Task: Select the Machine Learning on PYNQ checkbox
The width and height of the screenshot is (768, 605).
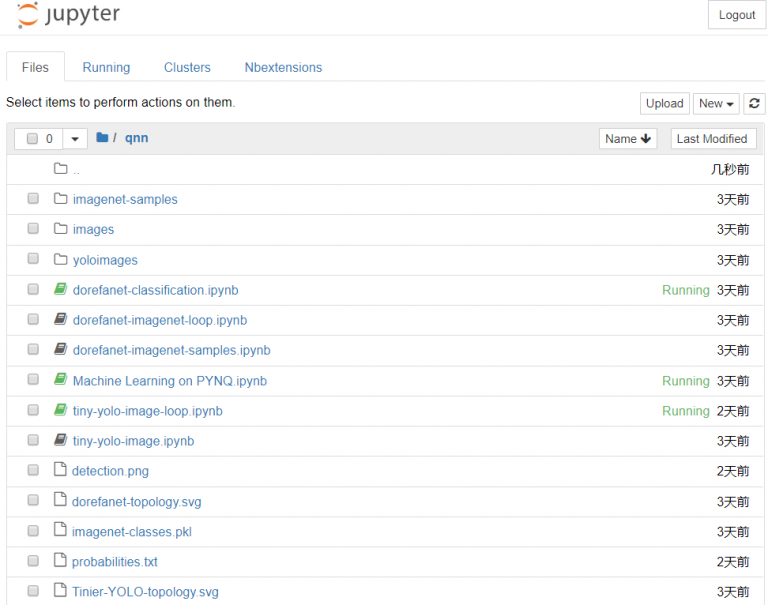Action: [x=33, y=381]
